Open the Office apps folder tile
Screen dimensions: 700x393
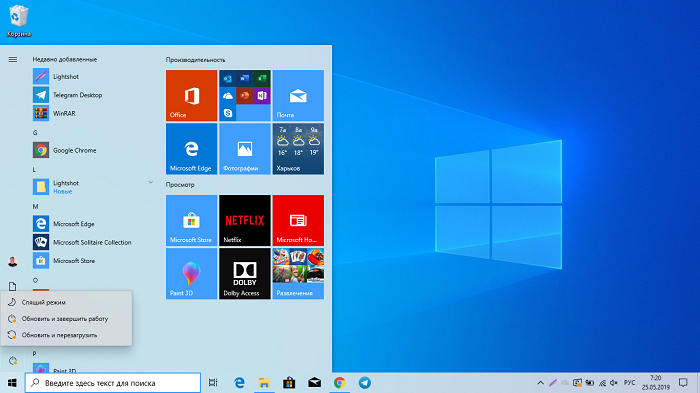pyautogui.click(x=245, y=95)
